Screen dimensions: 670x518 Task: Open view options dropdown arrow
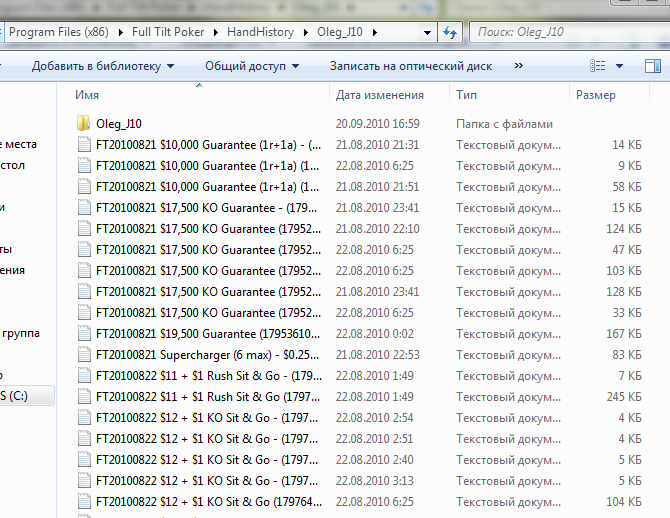click(x=619, y=66)
